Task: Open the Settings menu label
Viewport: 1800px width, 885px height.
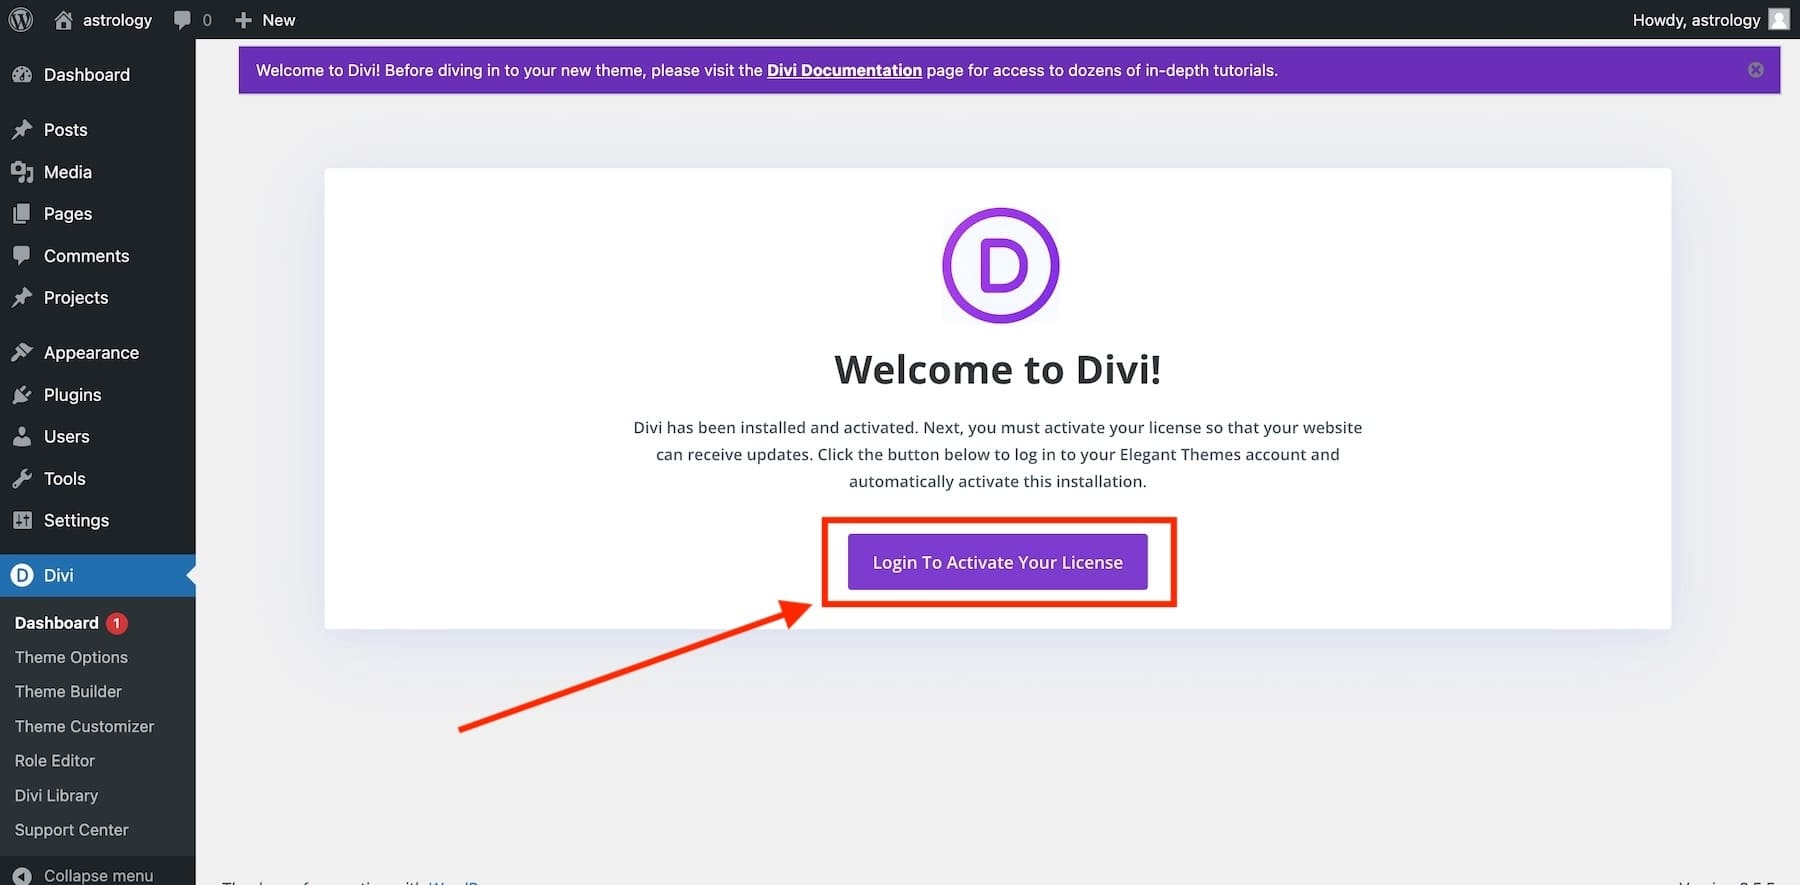Action: click(x=76, y=521)
